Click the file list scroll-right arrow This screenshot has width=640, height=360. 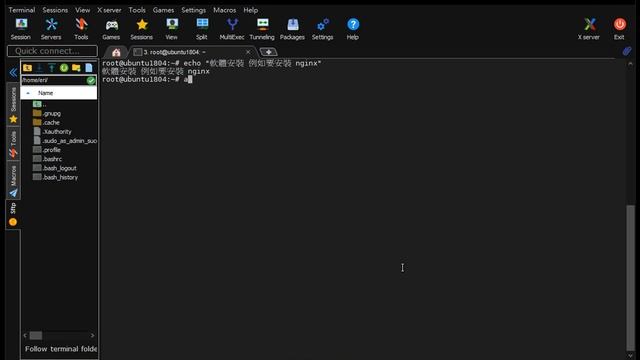click(x=93, y=336)
